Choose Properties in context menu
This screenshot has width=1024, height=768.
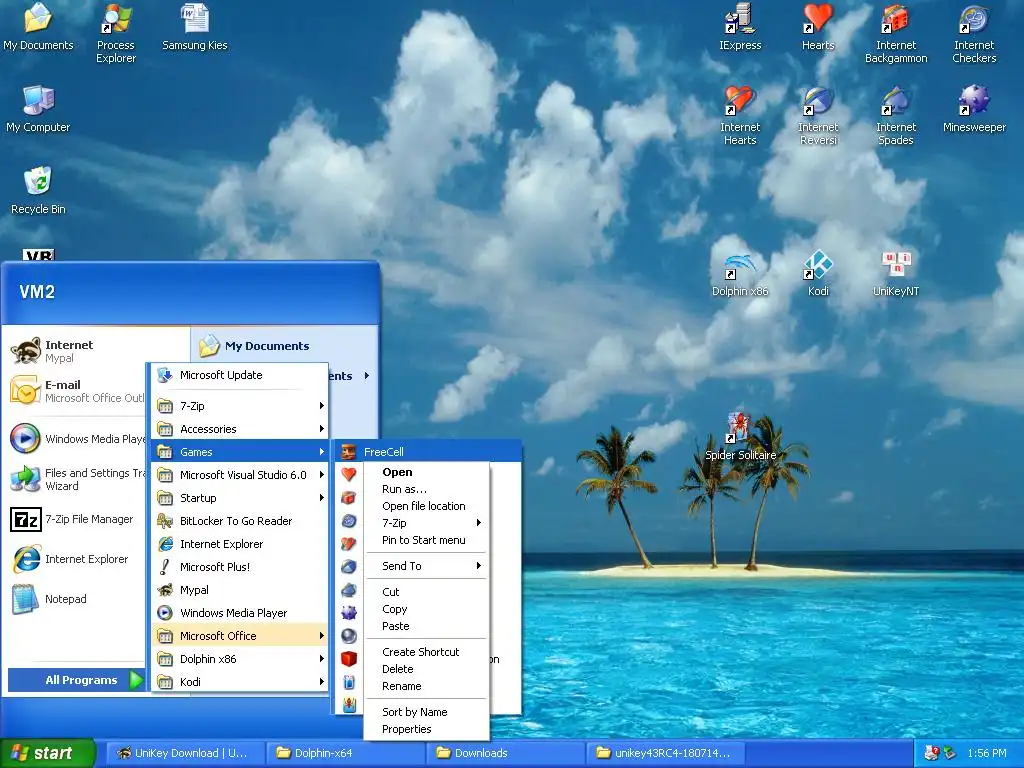click(426, 729)
